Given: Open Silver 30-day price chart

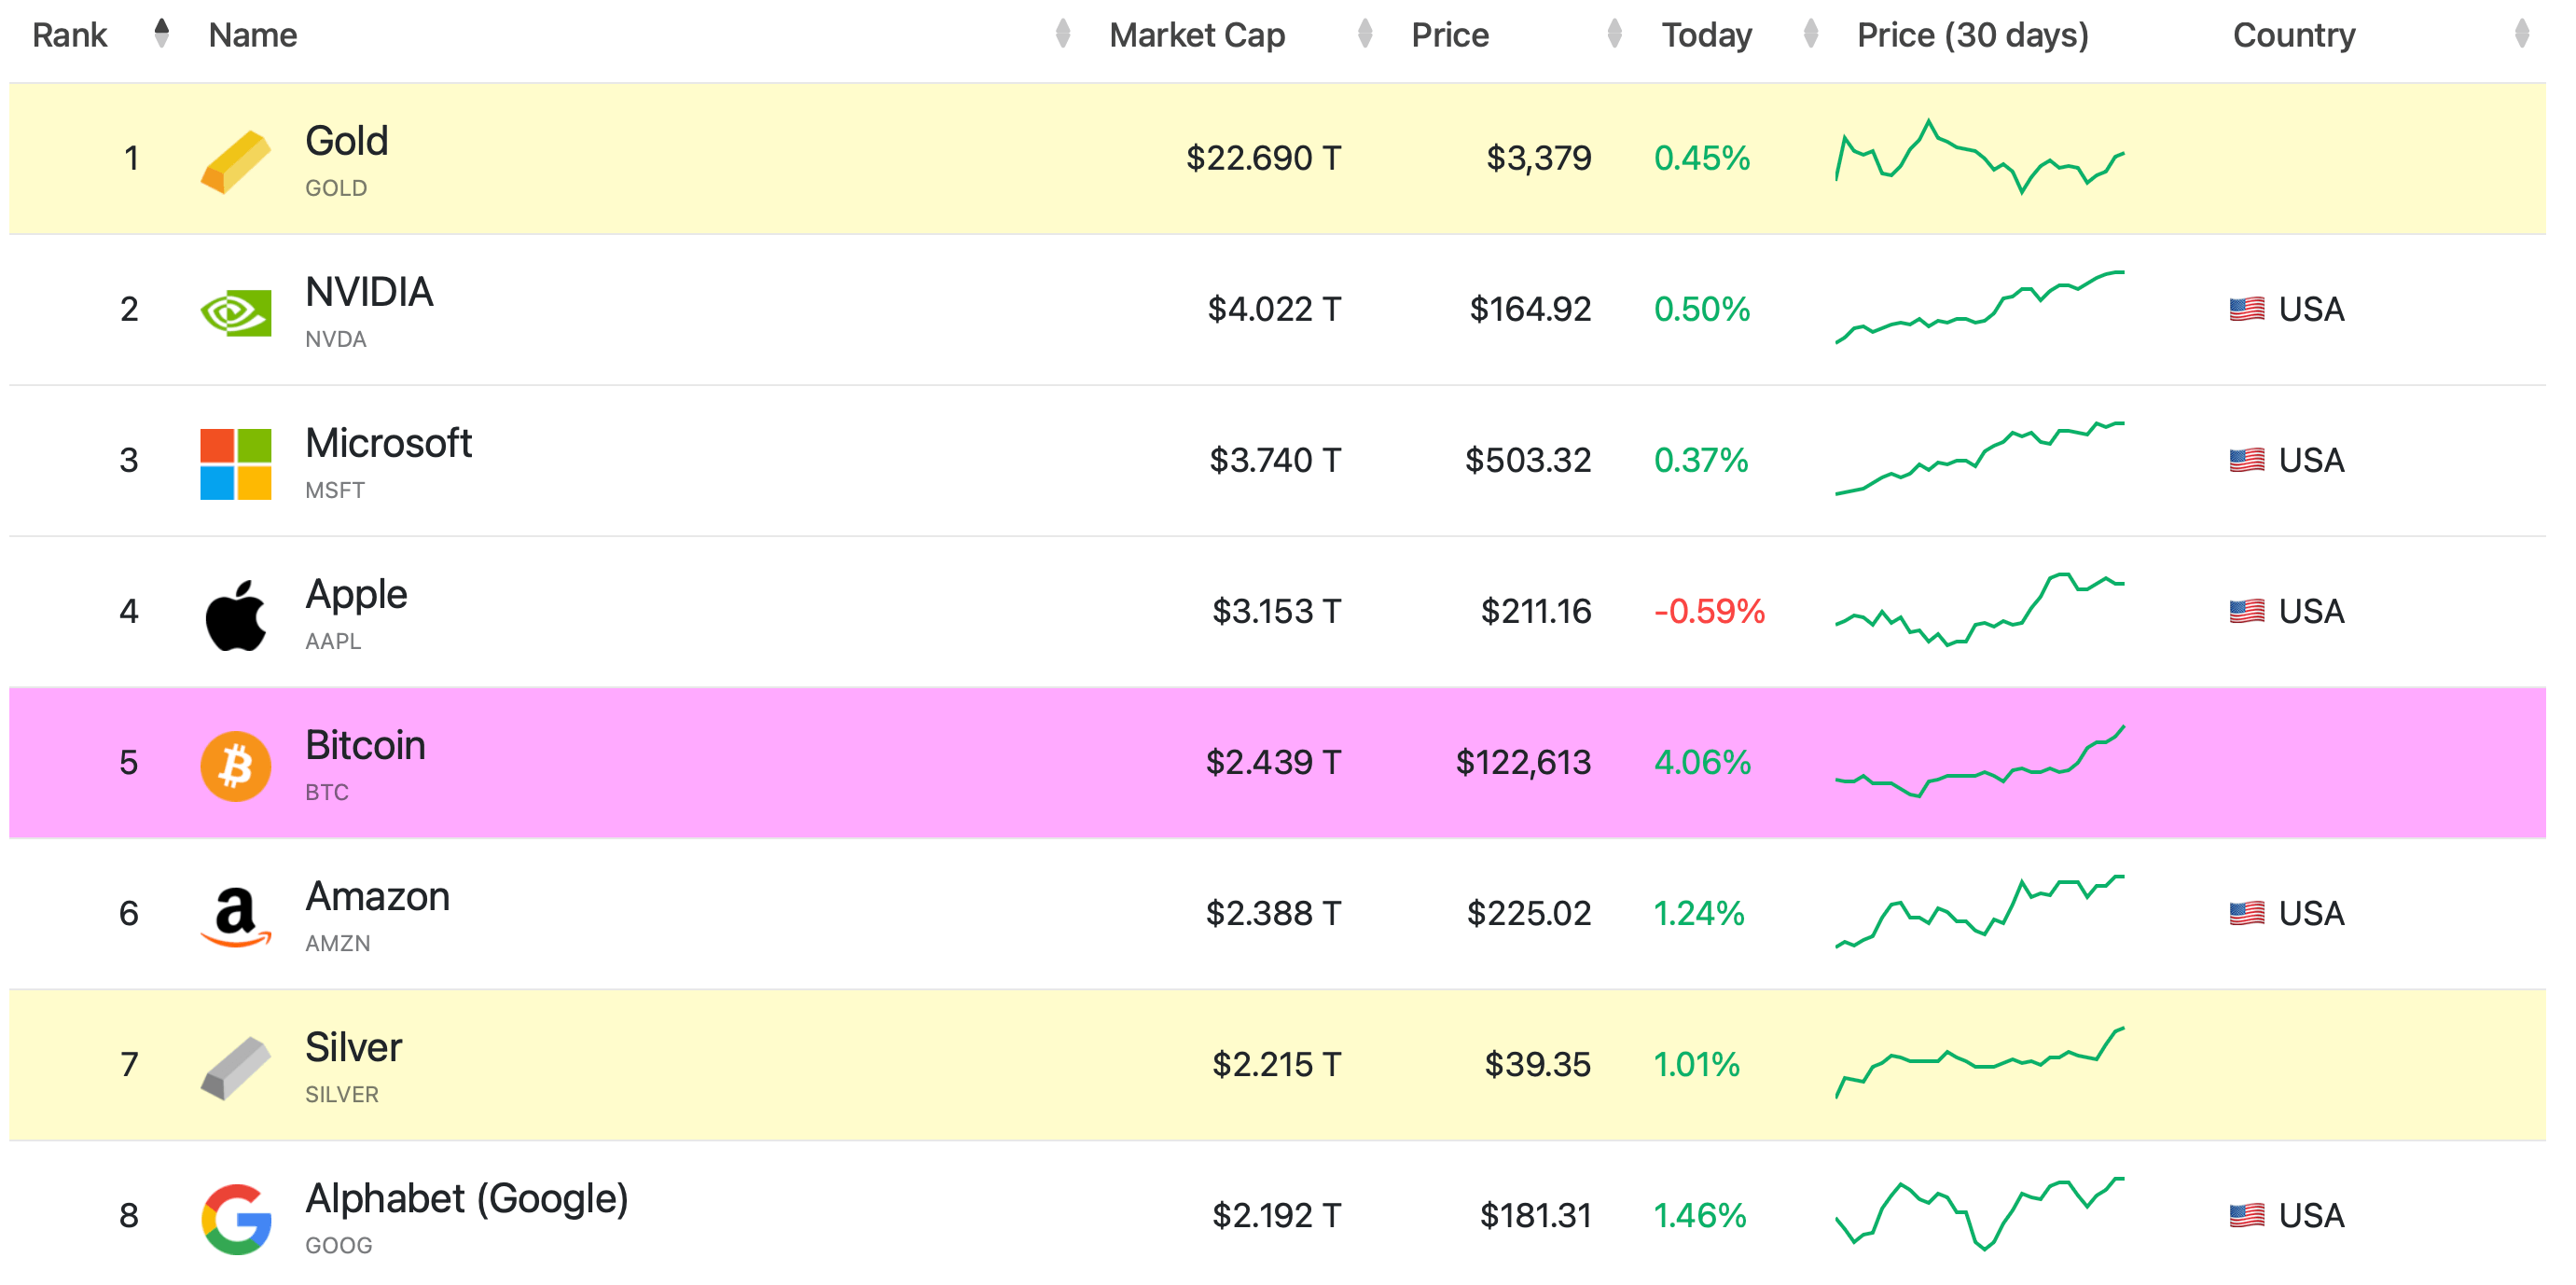Looking at the screenshot, I should point(1979,1062).
